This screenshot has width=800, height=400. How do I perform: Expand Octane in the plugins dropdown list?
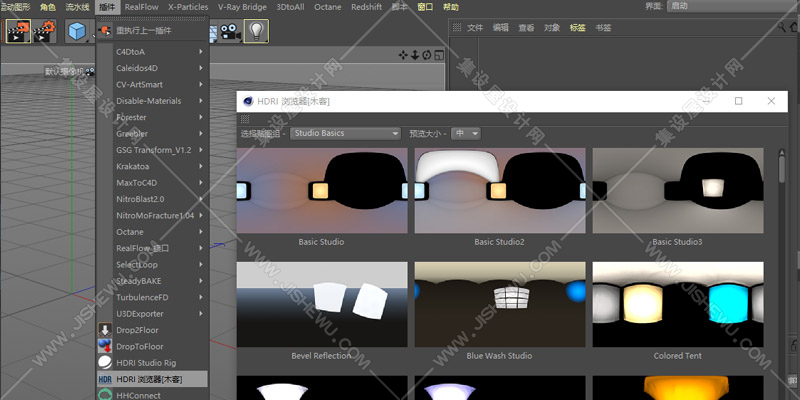[x=152, y=232]
